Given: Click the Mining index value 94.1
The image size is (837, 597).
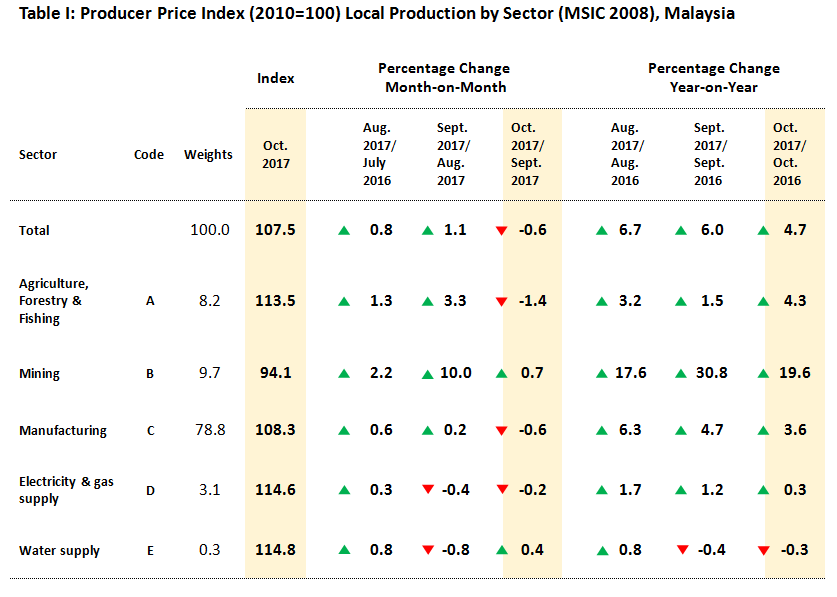Looking at the screenshot, I should (275, 373).
